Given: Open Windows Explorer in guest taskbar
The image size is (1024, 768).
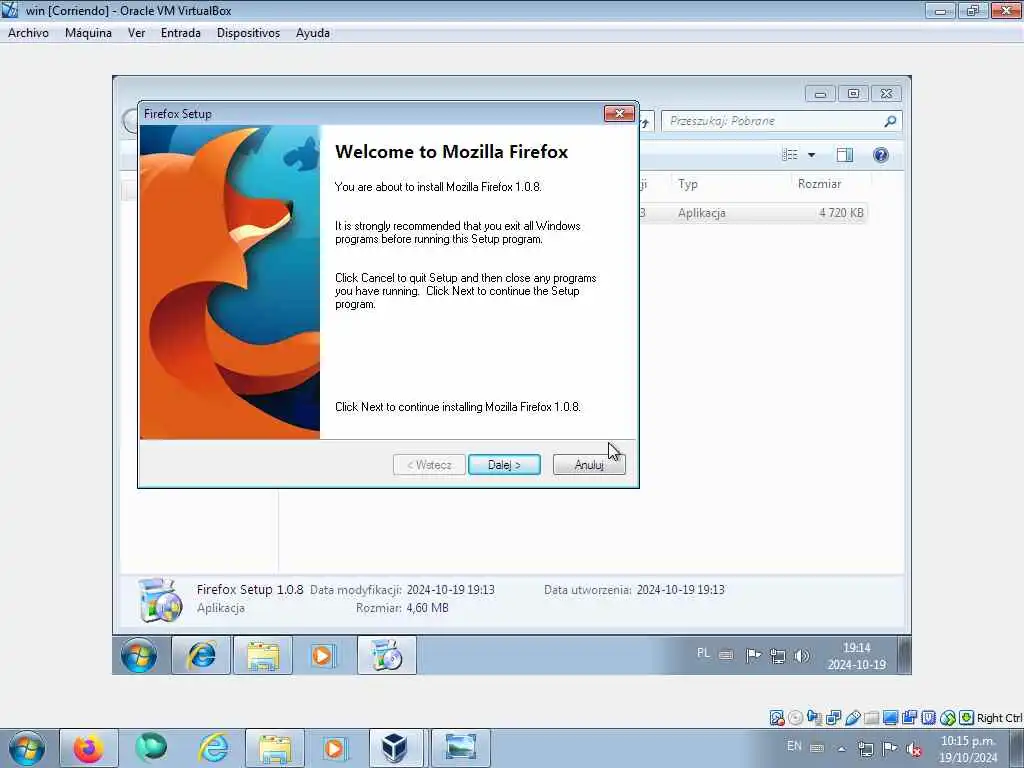Looking at the screenshot, I should click(x=263, y=655).
